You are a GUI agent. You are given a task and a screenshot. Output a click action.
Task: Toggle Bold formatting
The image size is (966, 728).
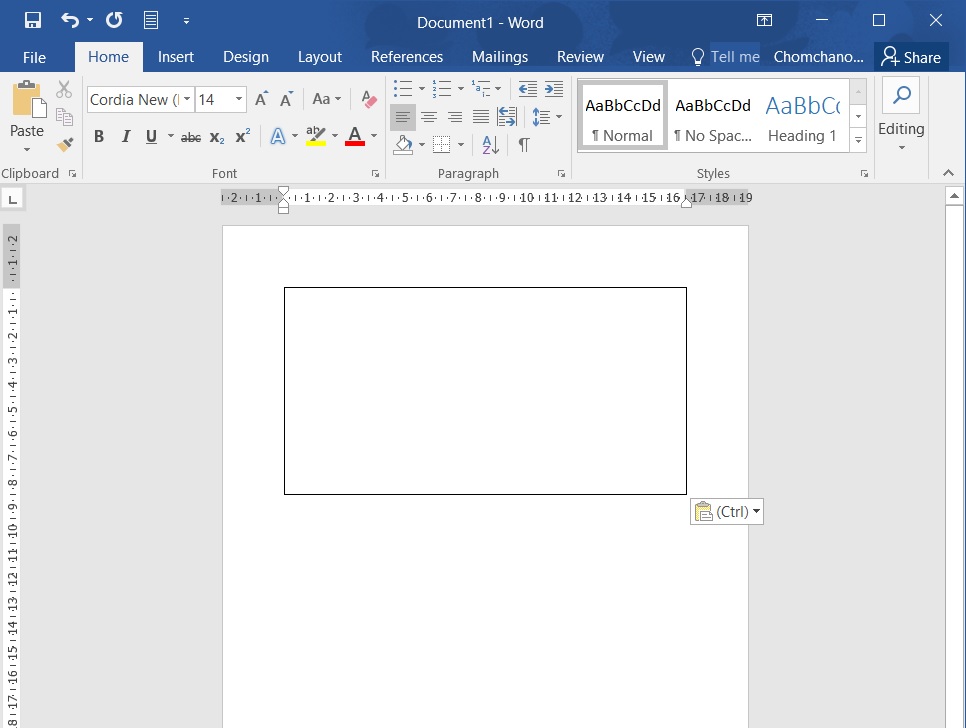(x=98, y=137)
